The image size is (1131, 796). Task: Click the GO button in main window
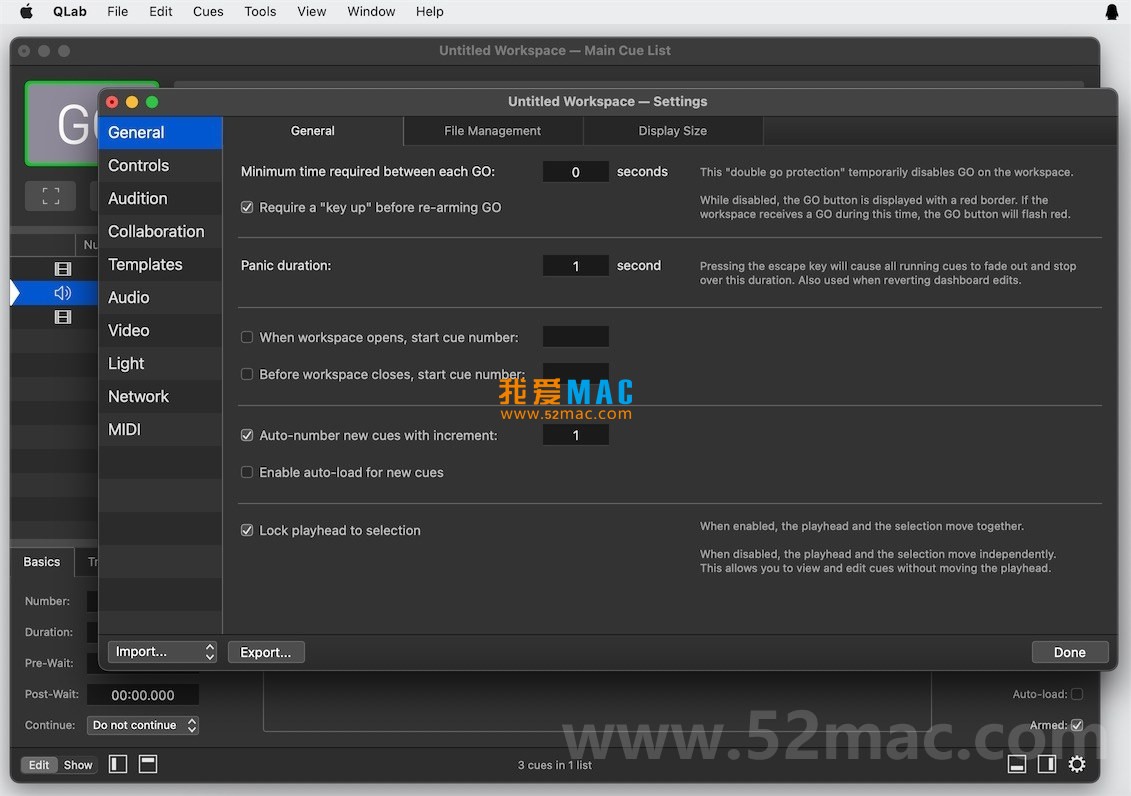62,123
